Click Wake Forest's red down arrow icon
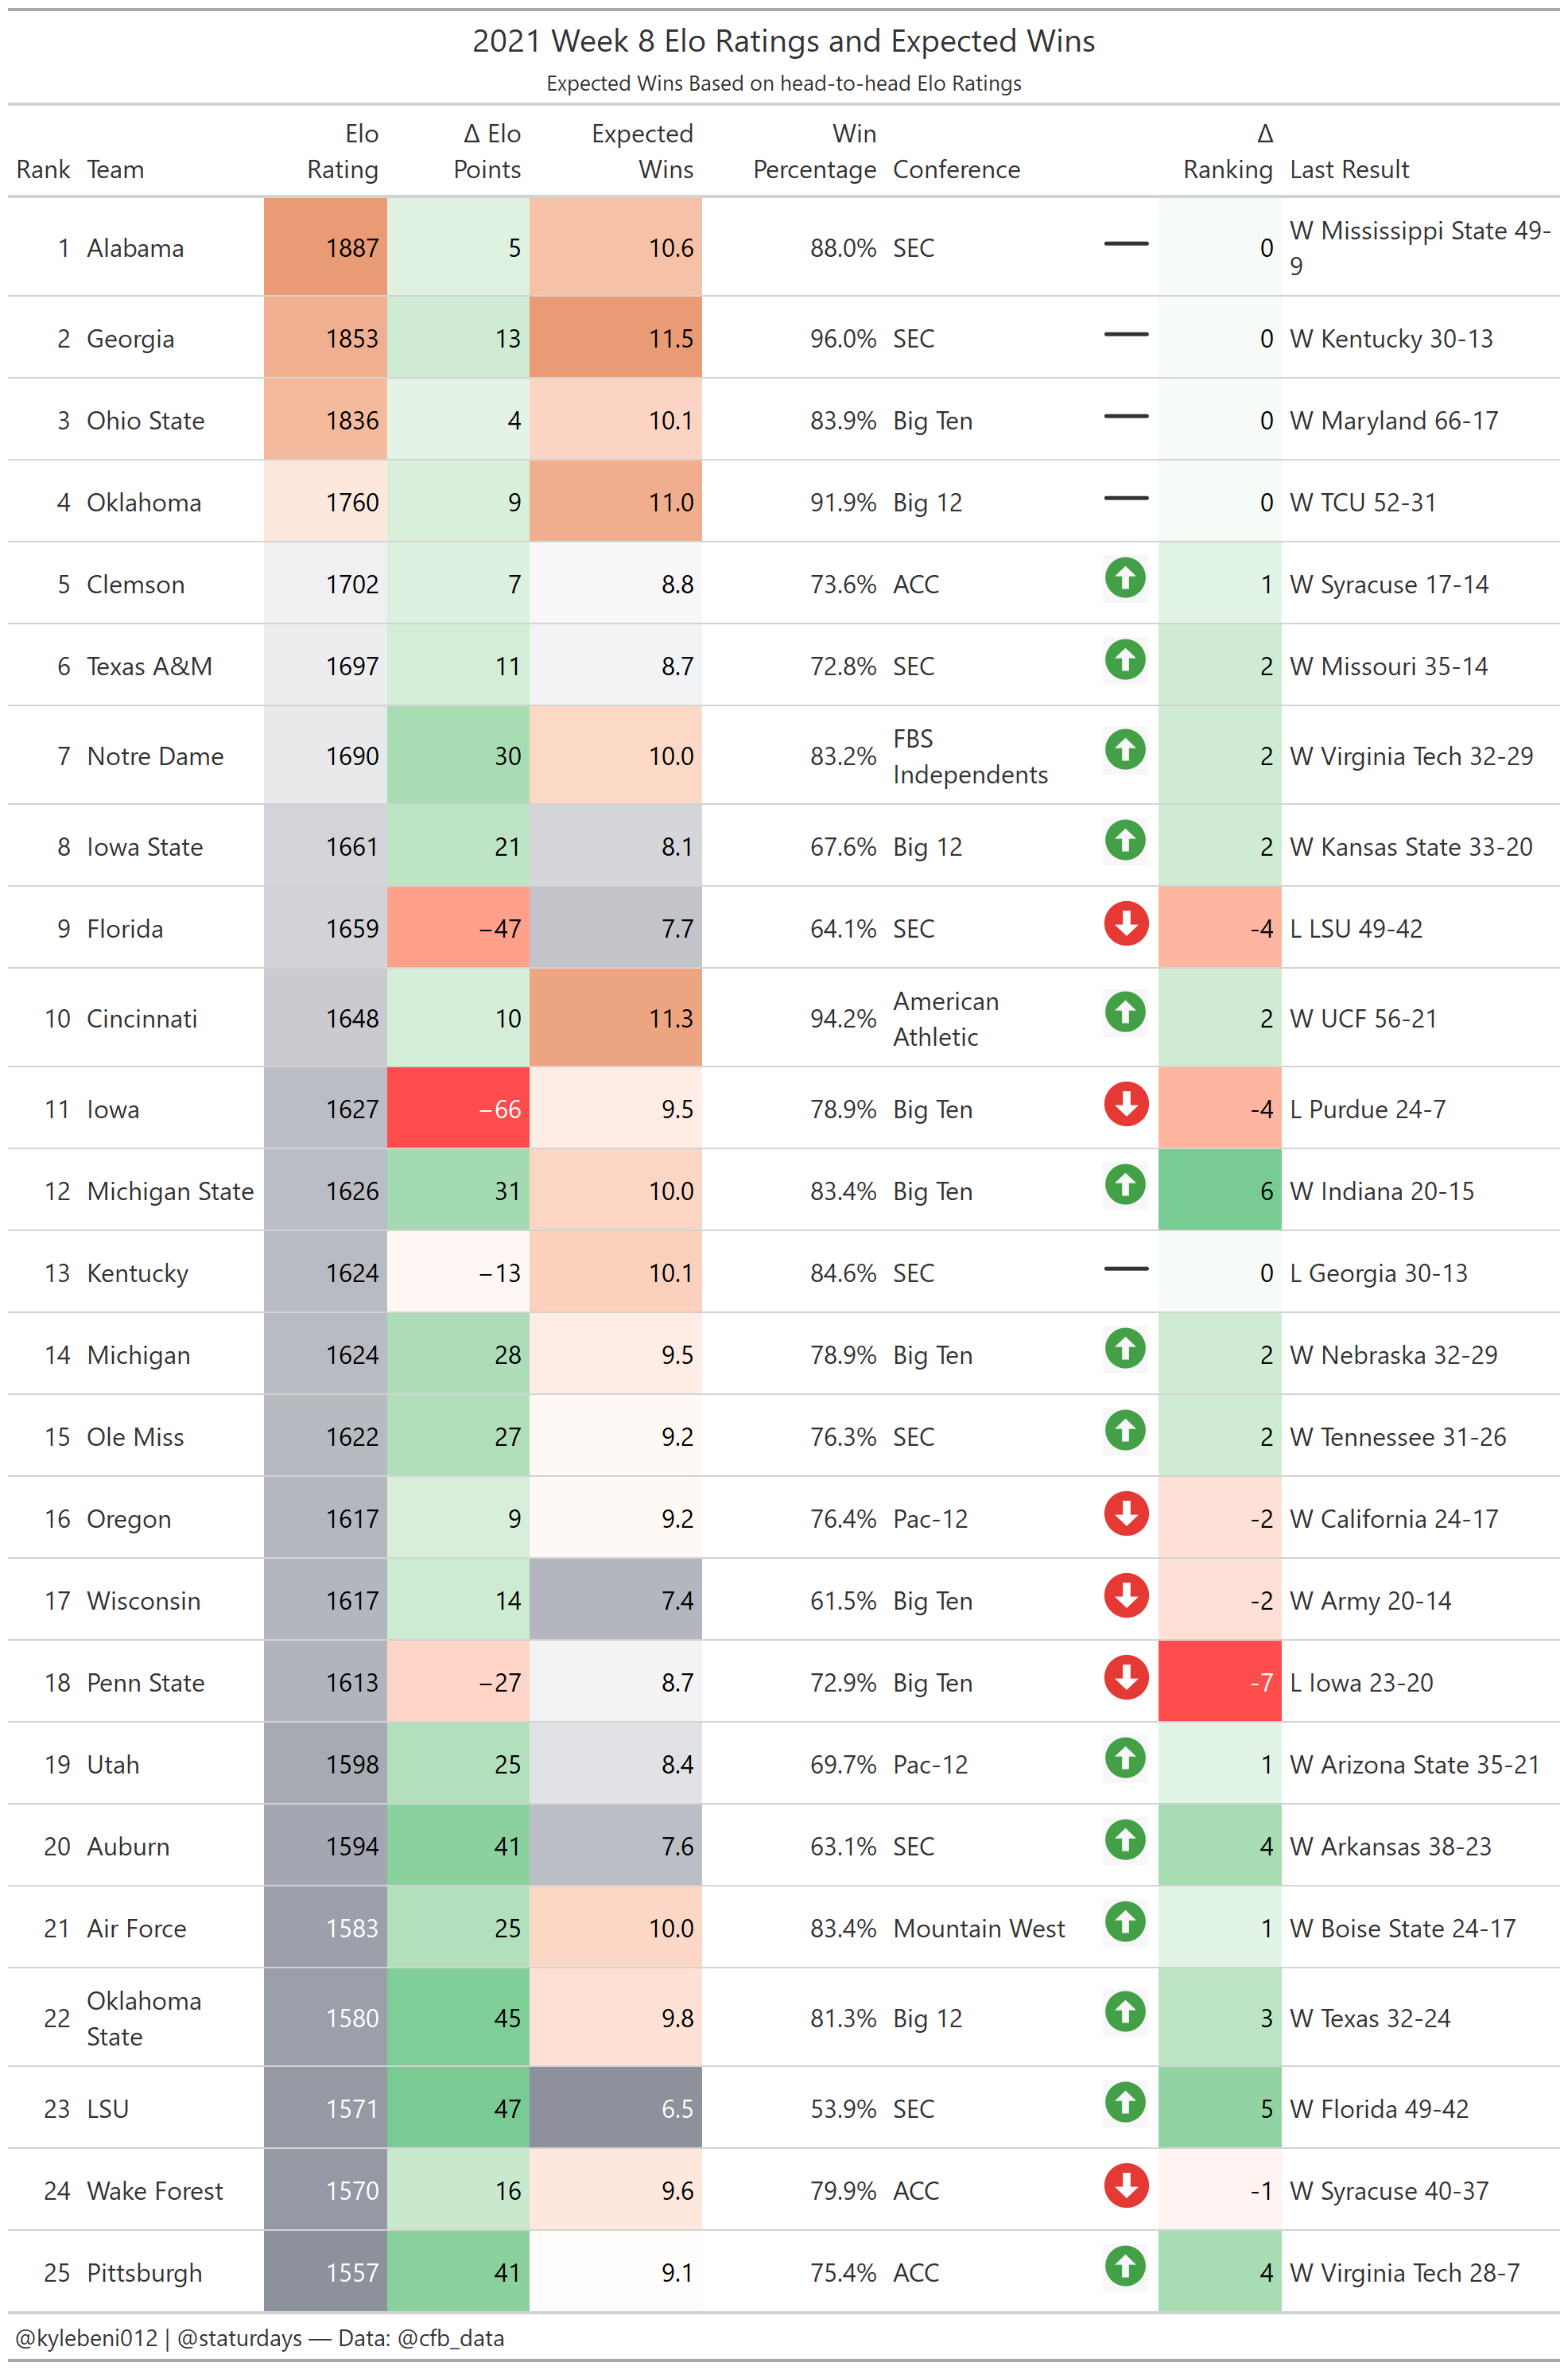Viewport: 1568px width, 2370px height. pyautogui.click(x=1125, y=2185)
